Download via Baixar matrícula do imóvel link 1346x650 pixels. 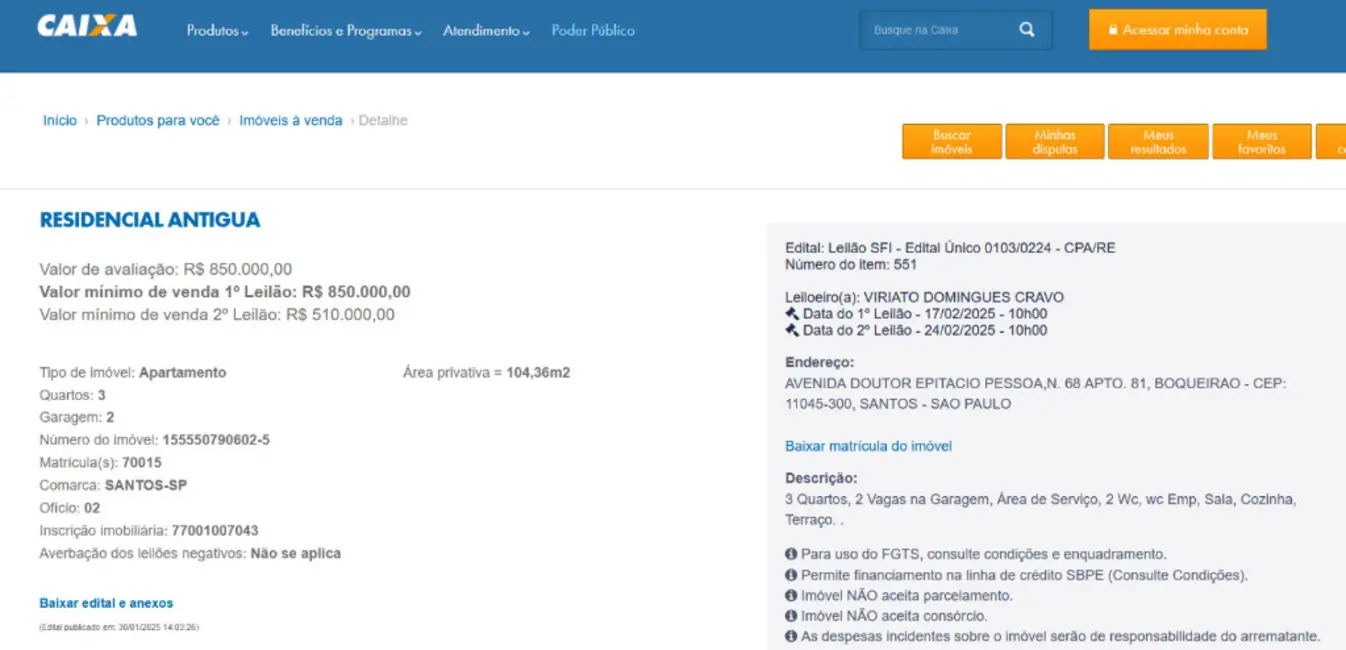click(868, 446)
